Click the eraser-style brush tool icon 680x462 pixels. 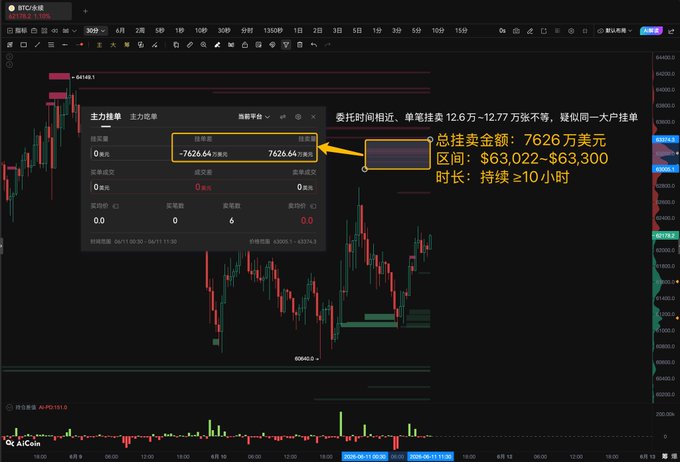coord(217,45)
